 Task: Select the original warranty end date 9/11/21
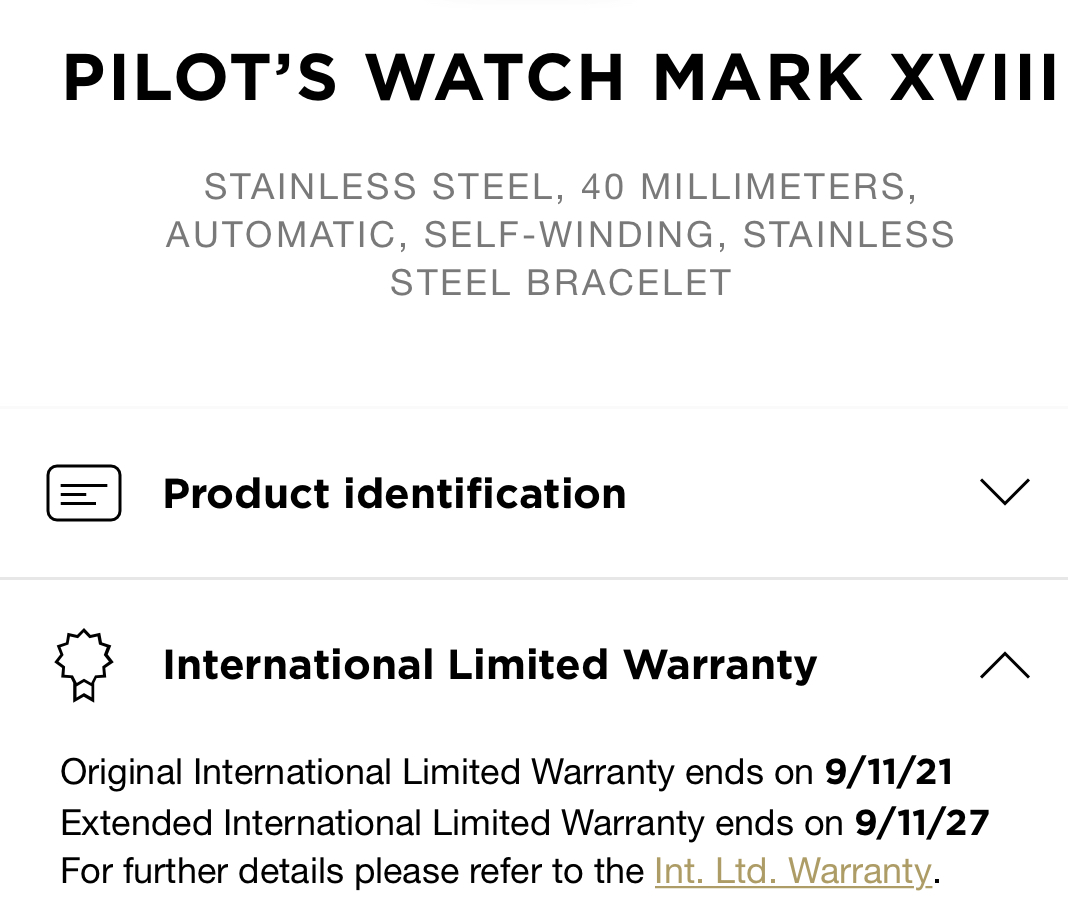pos(888,772)
